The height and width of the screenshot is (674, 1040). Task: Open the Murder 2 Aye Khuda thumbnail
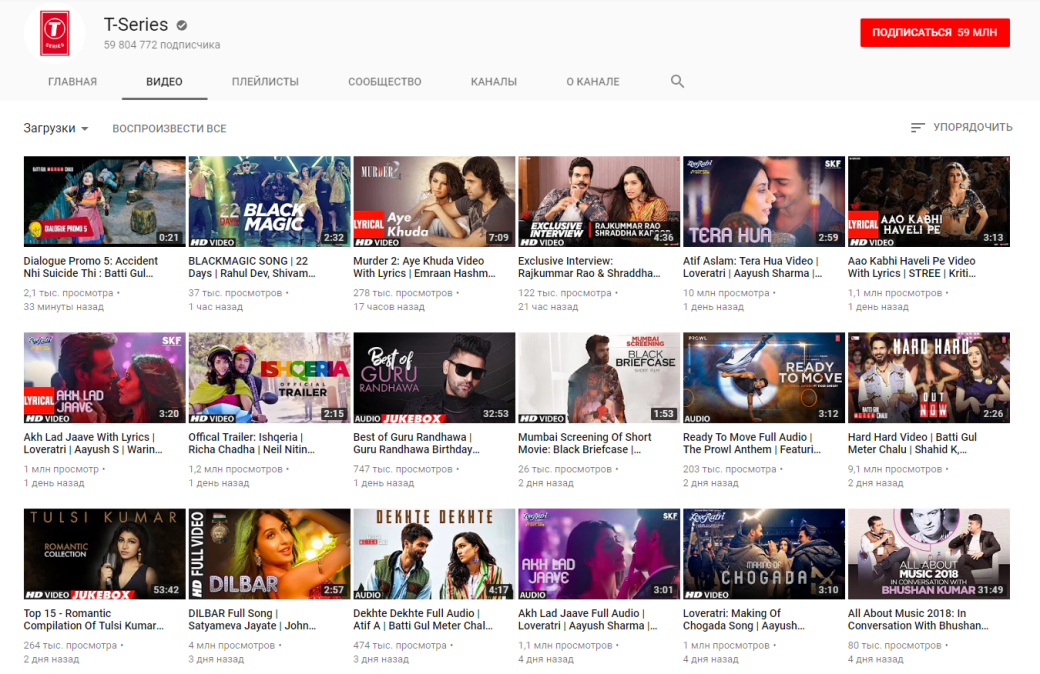click(434, 202)
